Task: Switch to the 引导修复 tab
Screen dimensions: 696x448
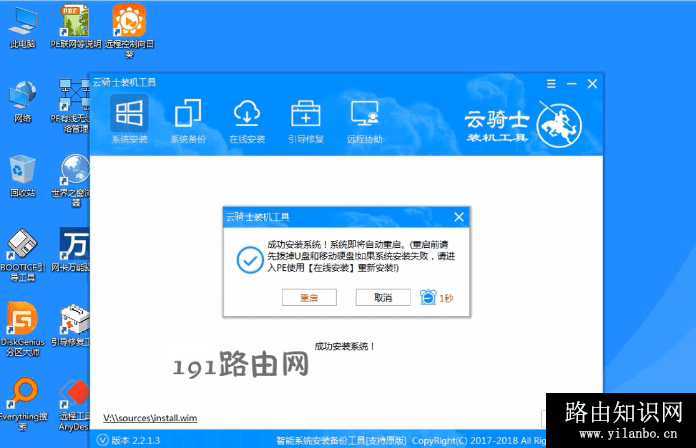Action: click(x=305, y=121)
